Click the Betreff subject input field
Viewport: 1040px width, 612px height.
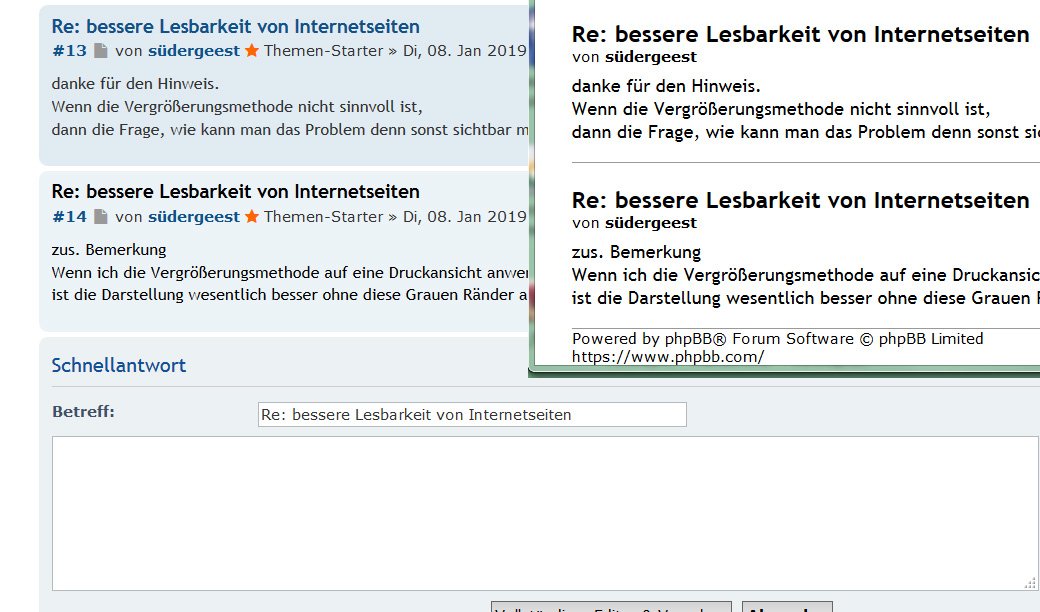click(472, 414)
